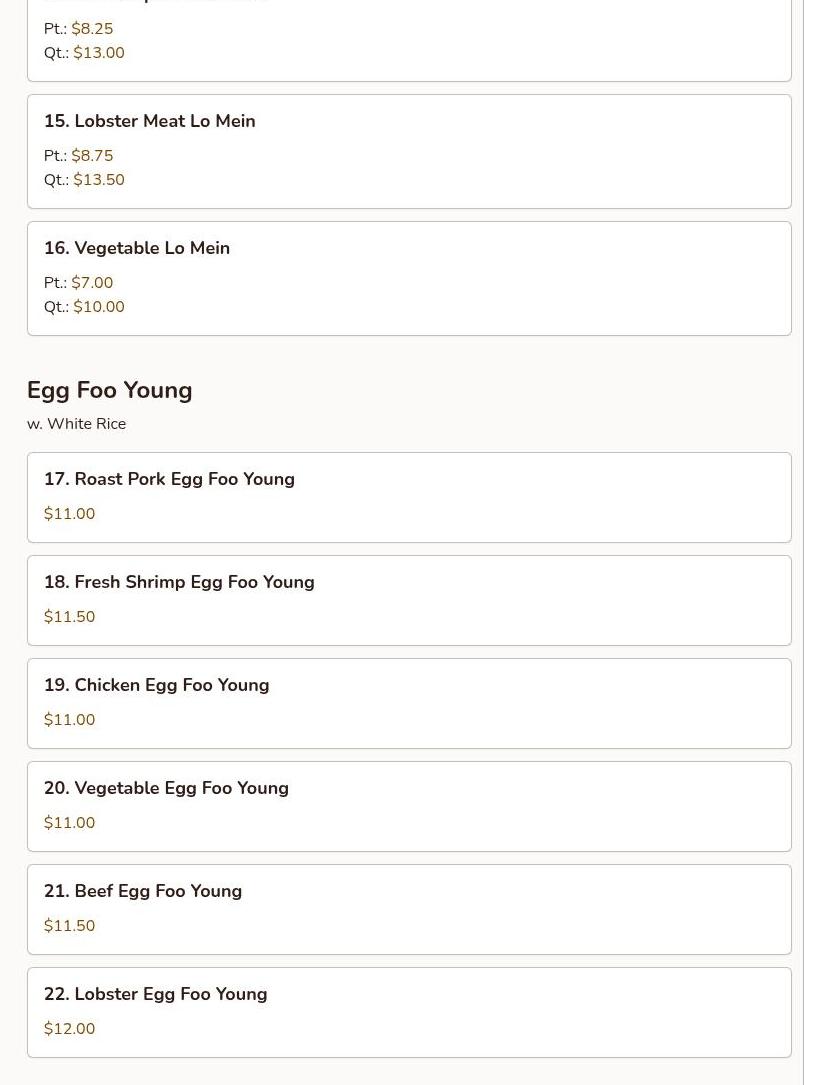Click Fresh Shrimp Egg Foo Young $11.50 price

tap(70, 617)
